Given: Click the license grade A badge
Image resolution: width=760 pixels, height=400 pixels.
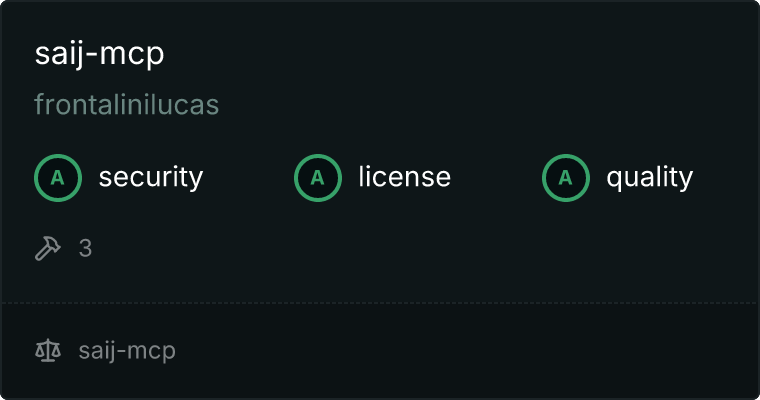Looking at the screenshot, I should click(x=318, y=178).
